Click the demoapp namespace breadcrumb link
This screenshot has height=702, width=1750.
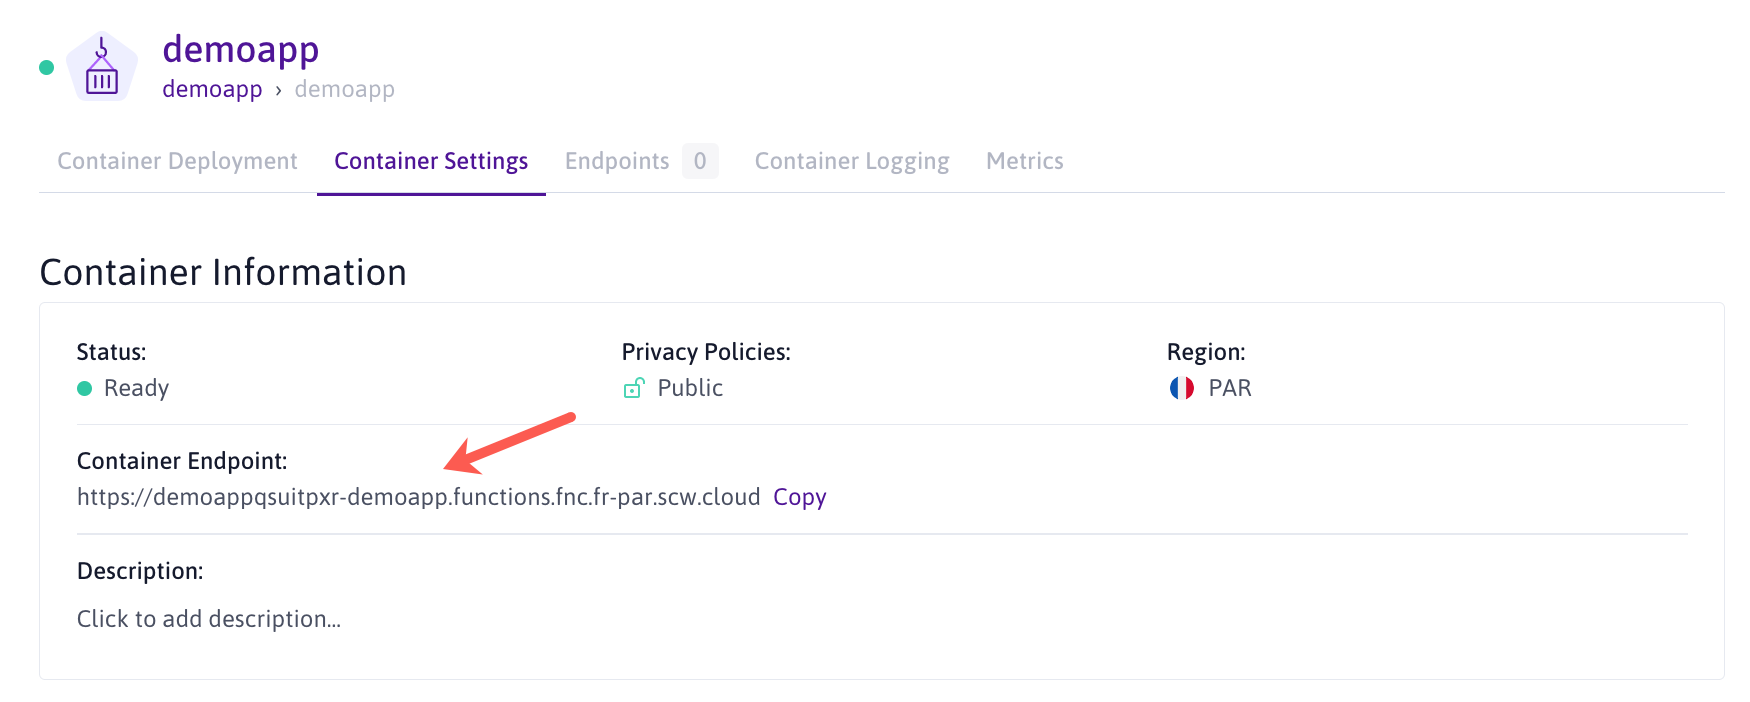coord(212,89)
